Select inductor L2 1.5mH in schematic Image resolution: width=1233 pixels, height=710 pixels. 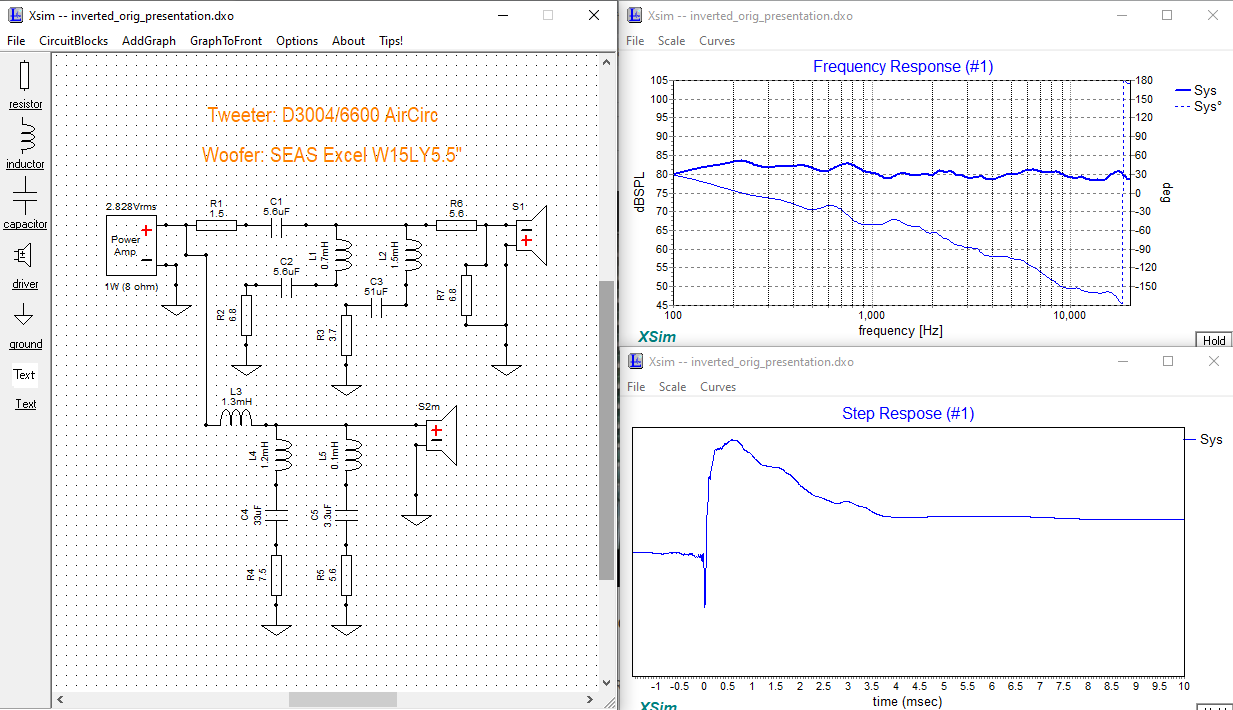[412, 255]
